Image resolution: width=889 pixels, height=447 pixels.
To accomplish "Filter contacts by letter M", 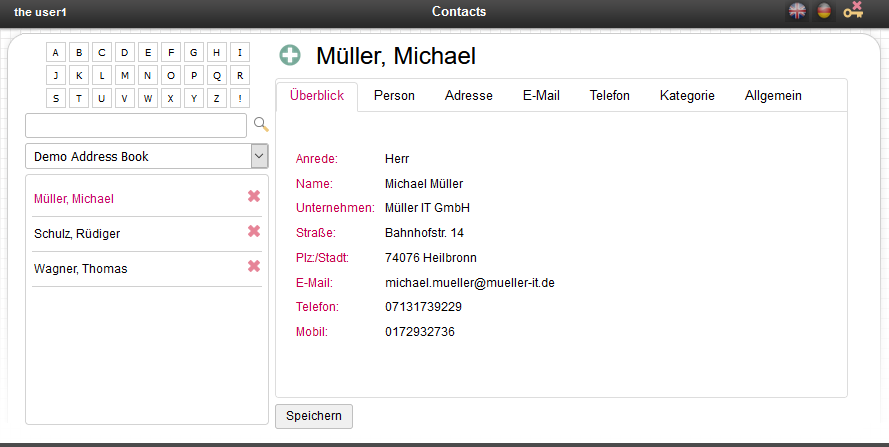I will click(125, 75).
